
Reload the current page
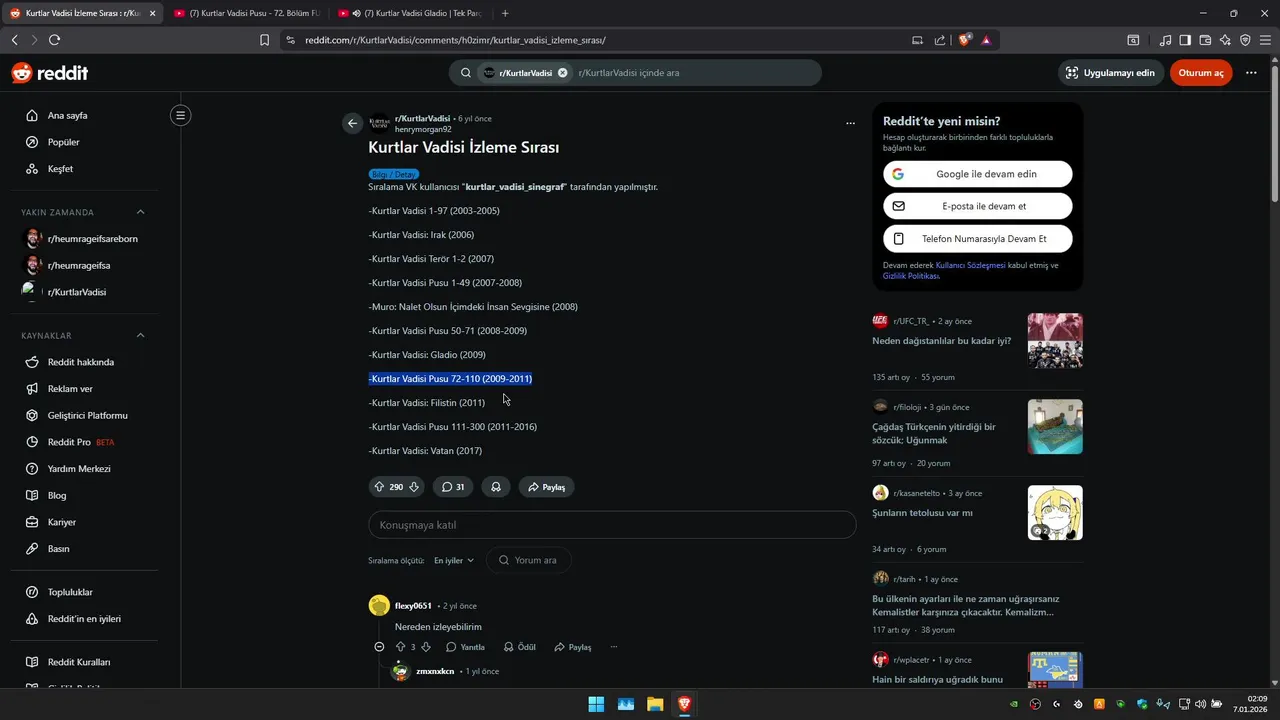(54, 40)
